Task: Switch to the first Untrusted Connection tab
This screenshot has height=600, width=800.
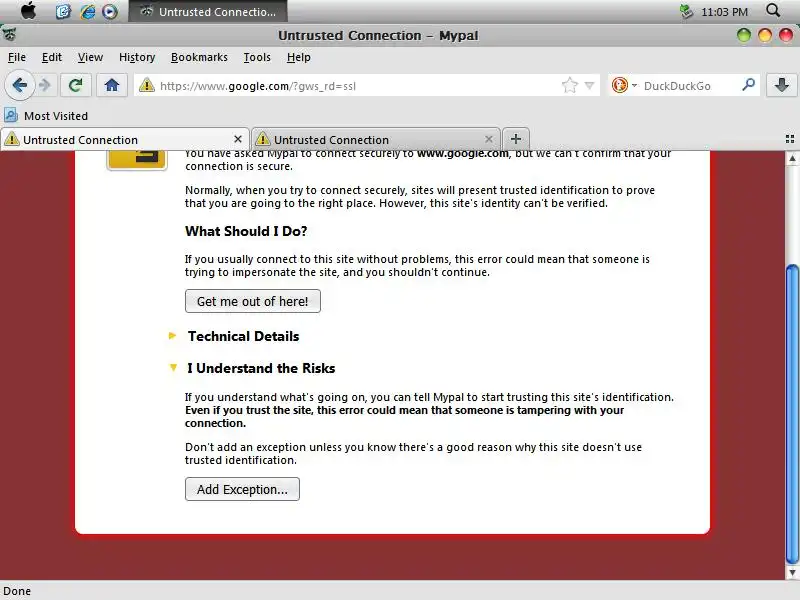Action: 124,139
